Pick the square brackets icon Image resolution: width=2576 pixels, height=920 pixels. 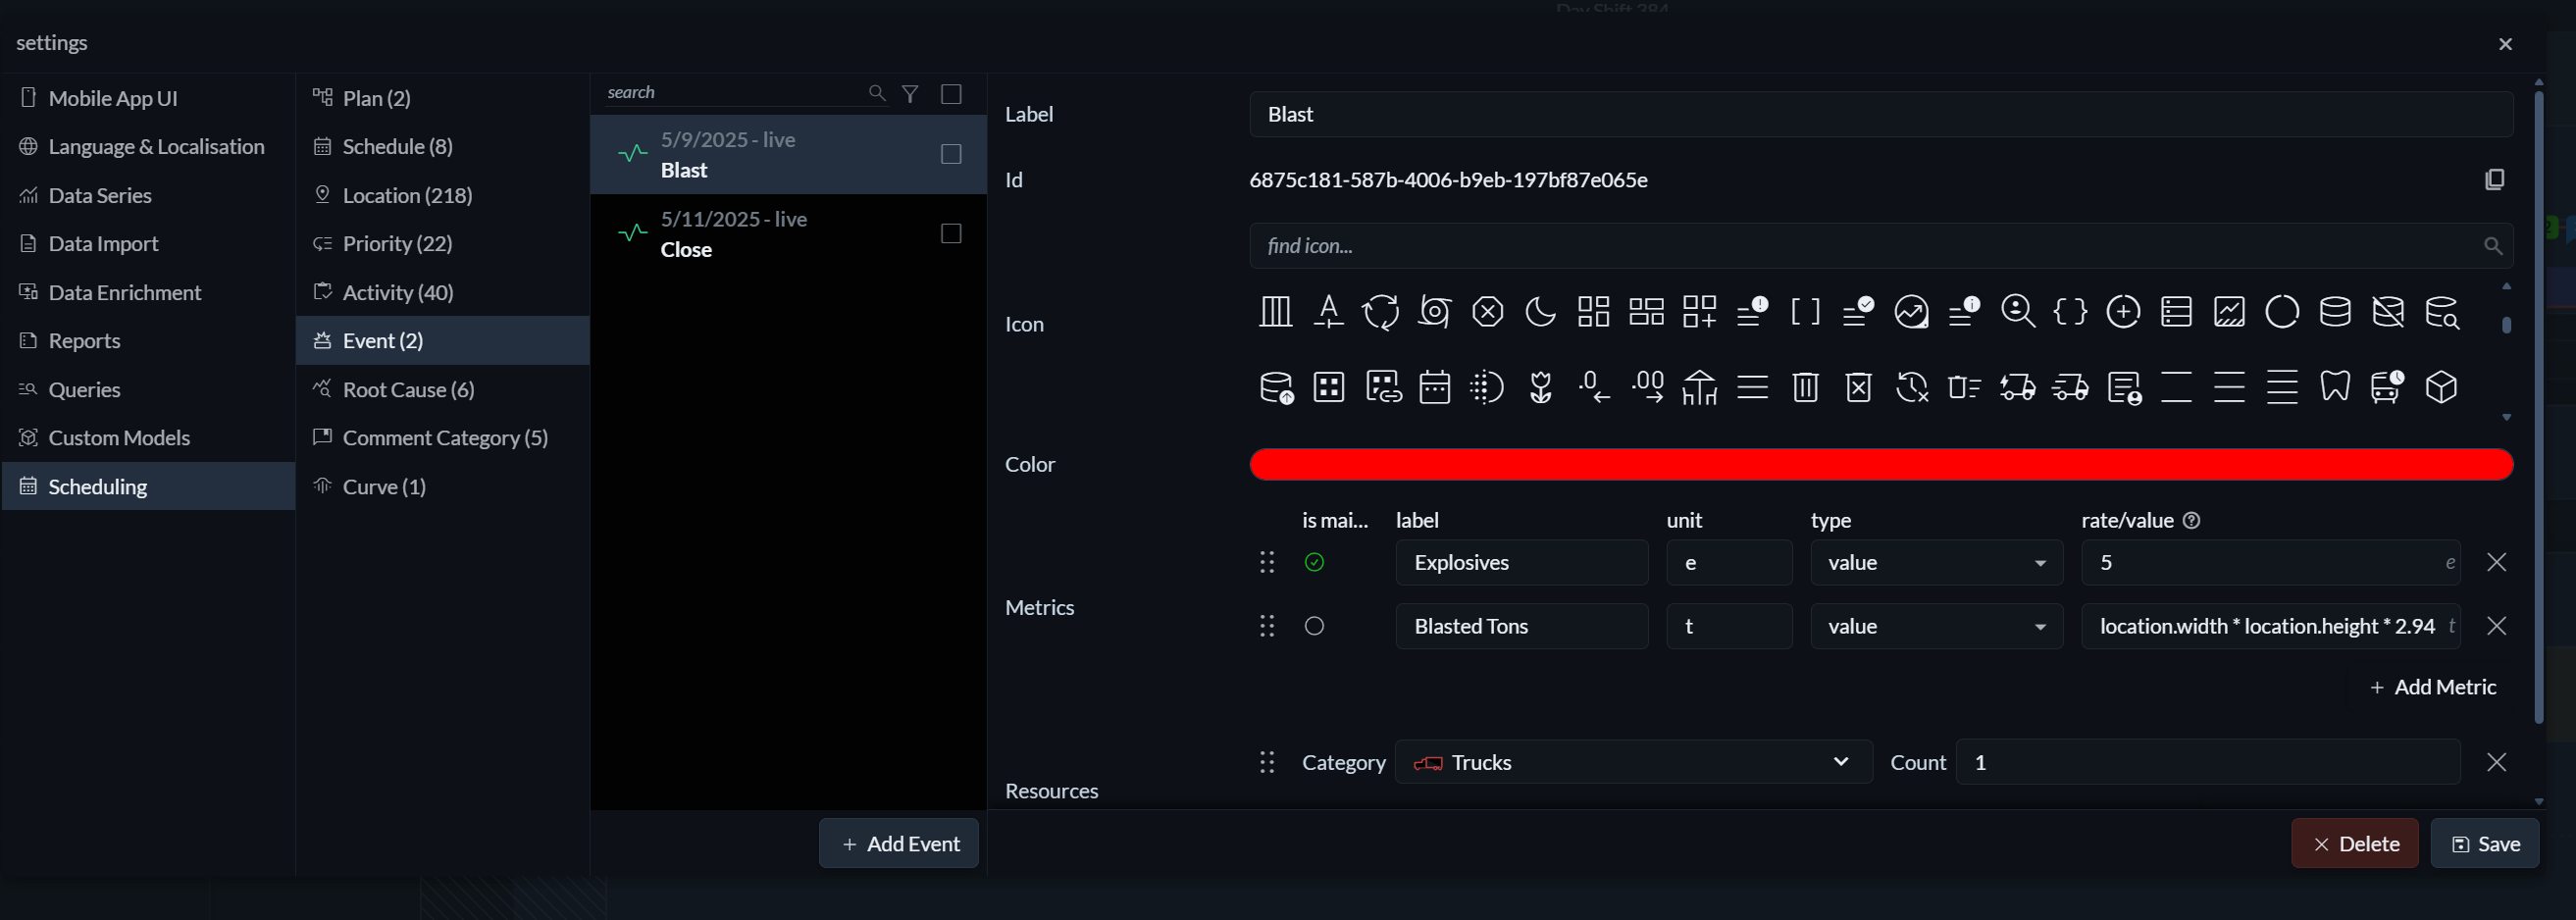1805,312
